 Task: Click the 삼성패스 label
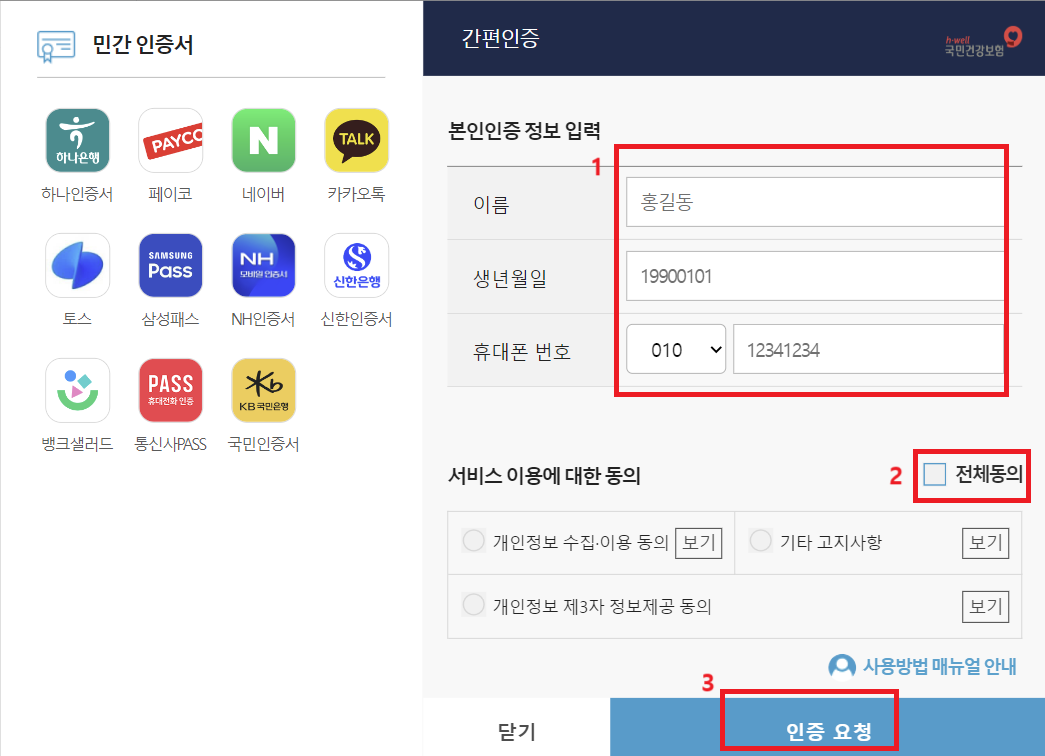coord(171,319)
